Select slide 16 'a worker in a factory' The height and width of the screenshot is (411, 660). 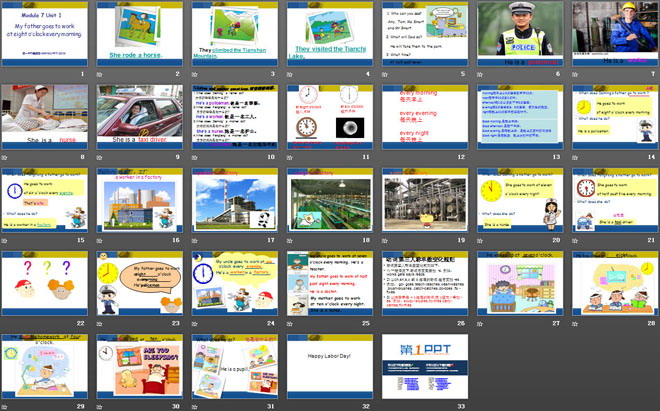(140, 200)
